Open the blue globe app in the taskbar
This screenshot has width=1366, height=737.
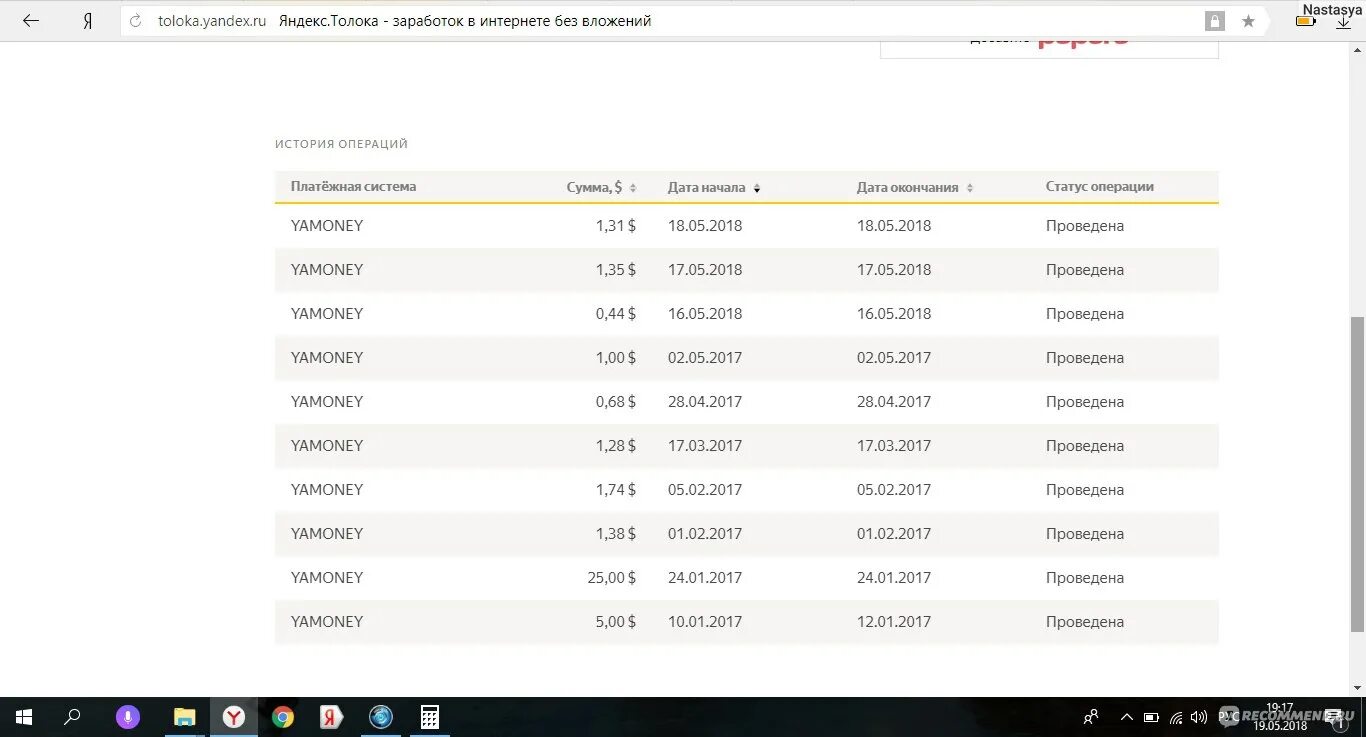(380, 717)
